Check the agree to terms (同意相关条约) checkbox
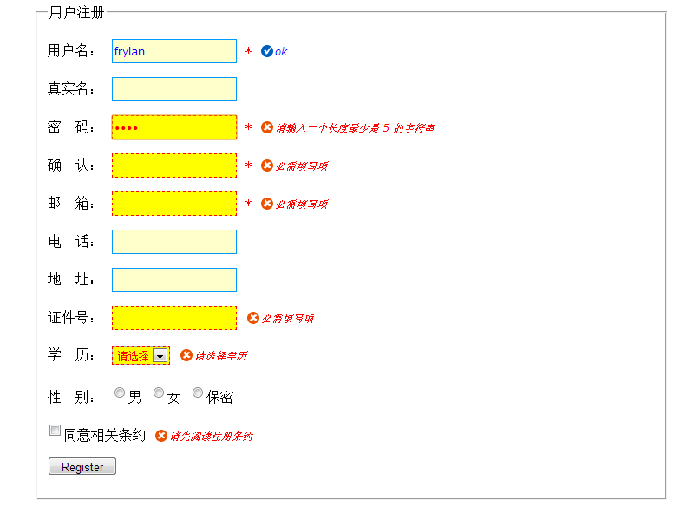 (x=54, y=430)
